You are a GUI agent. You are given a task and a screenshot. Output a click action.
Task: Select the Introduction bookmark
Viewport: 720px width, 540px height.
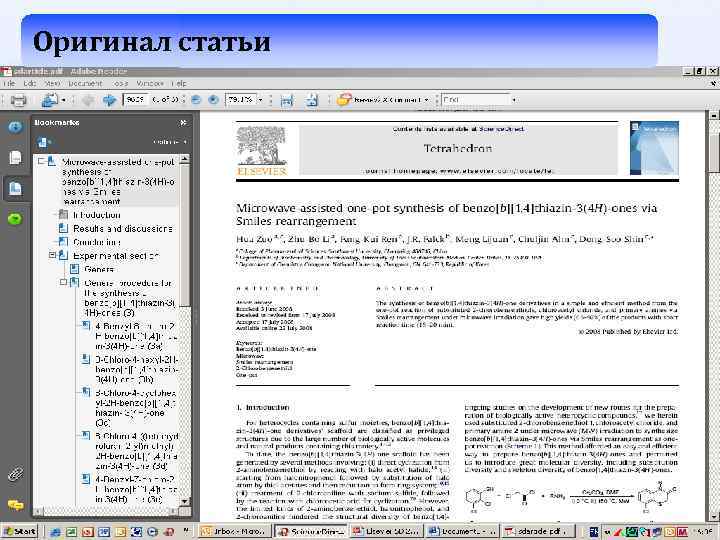96,215
